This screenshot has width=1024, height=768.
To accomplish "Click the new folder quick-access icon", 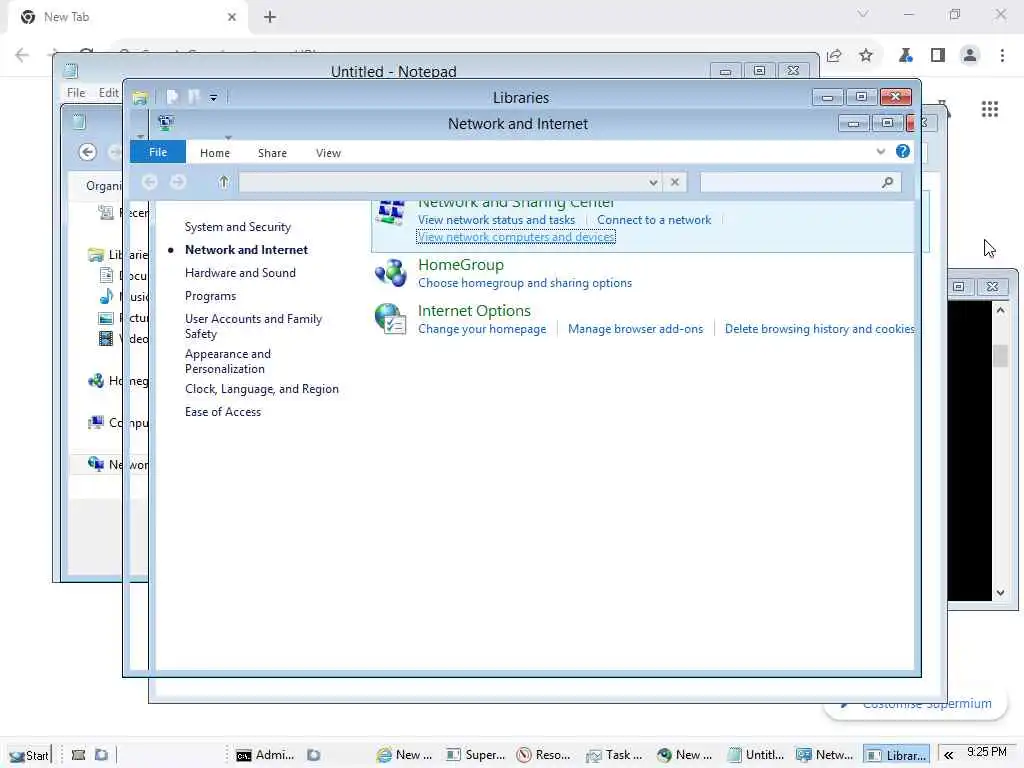I will pyautogui.click(x=193, y=97).
